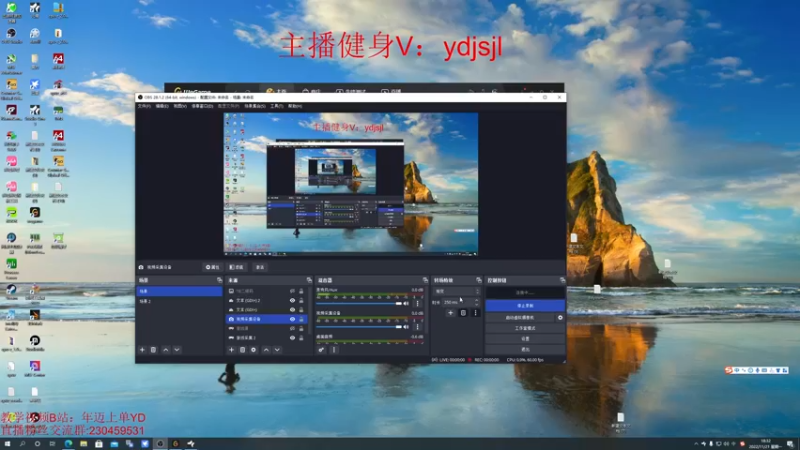Viewport: 800px width, 450px height.
Task: Move the selected scene down
Action: 177,350
